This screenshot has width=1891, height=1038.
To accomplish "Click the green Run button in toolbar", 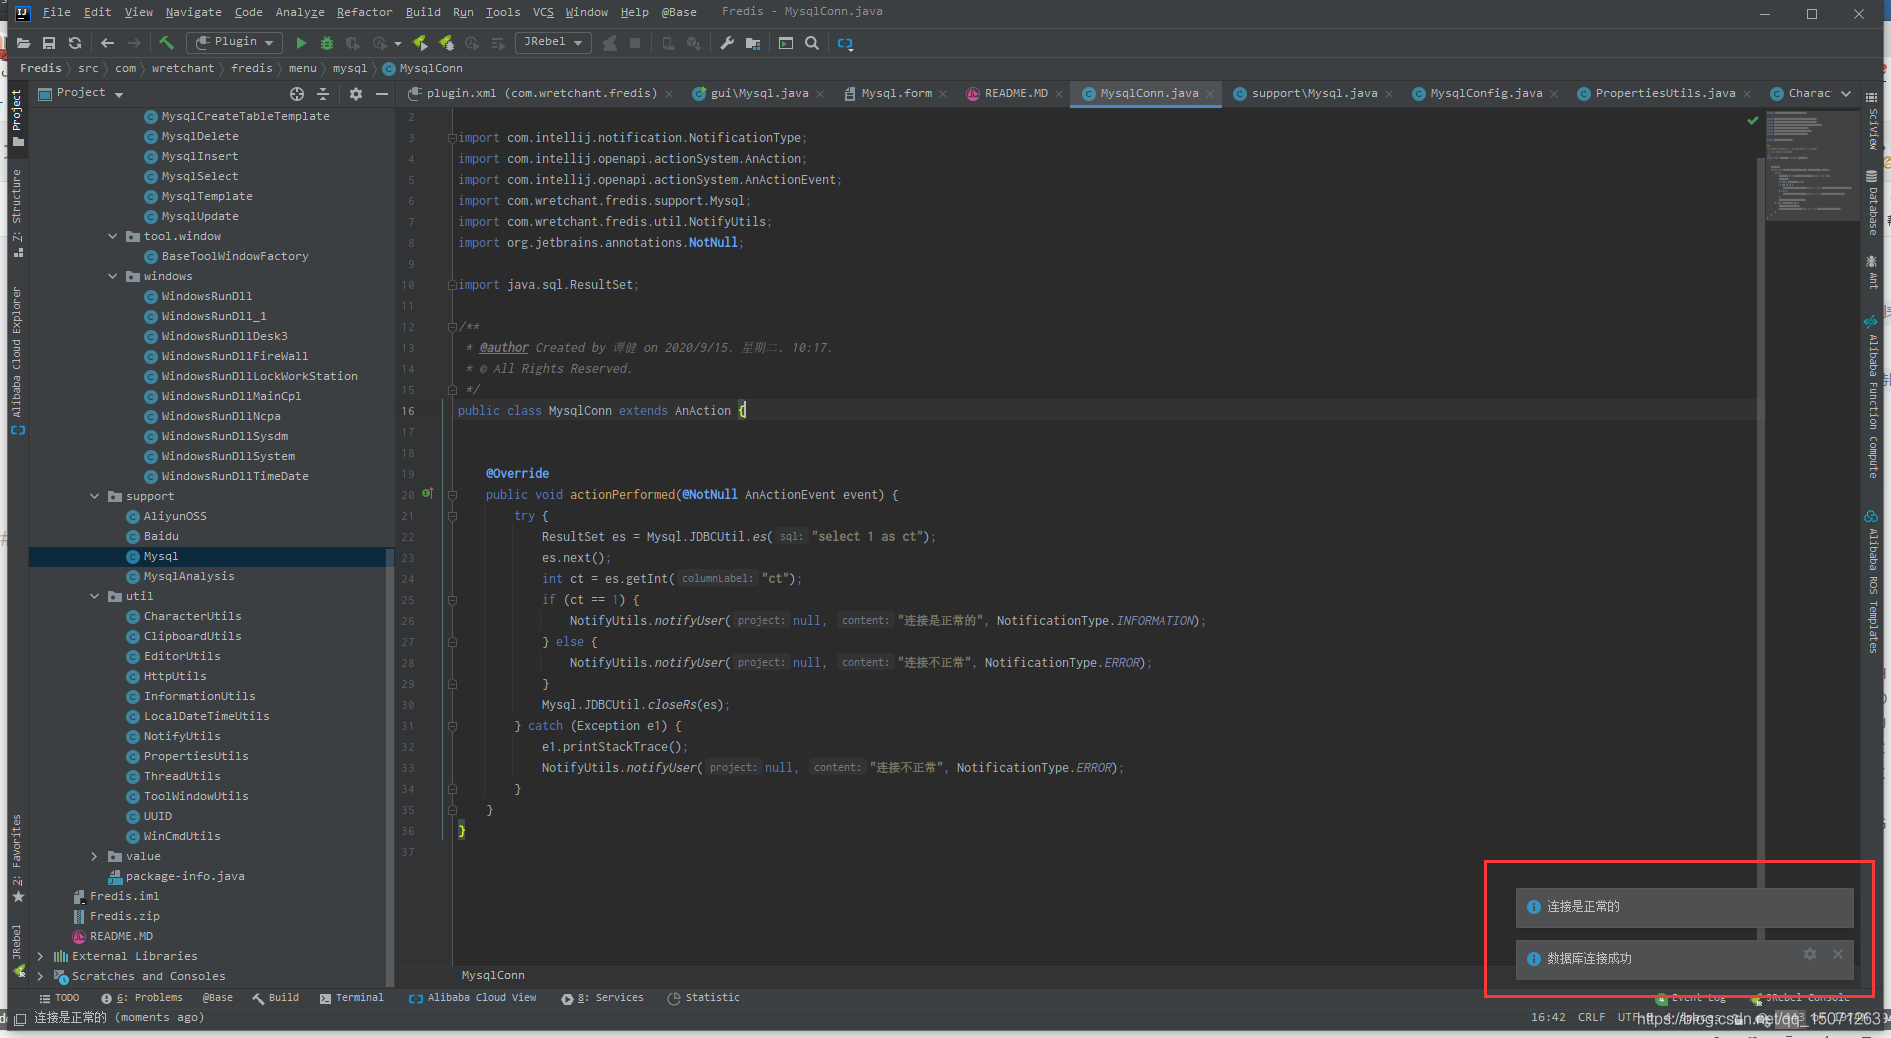I will 301,43.
